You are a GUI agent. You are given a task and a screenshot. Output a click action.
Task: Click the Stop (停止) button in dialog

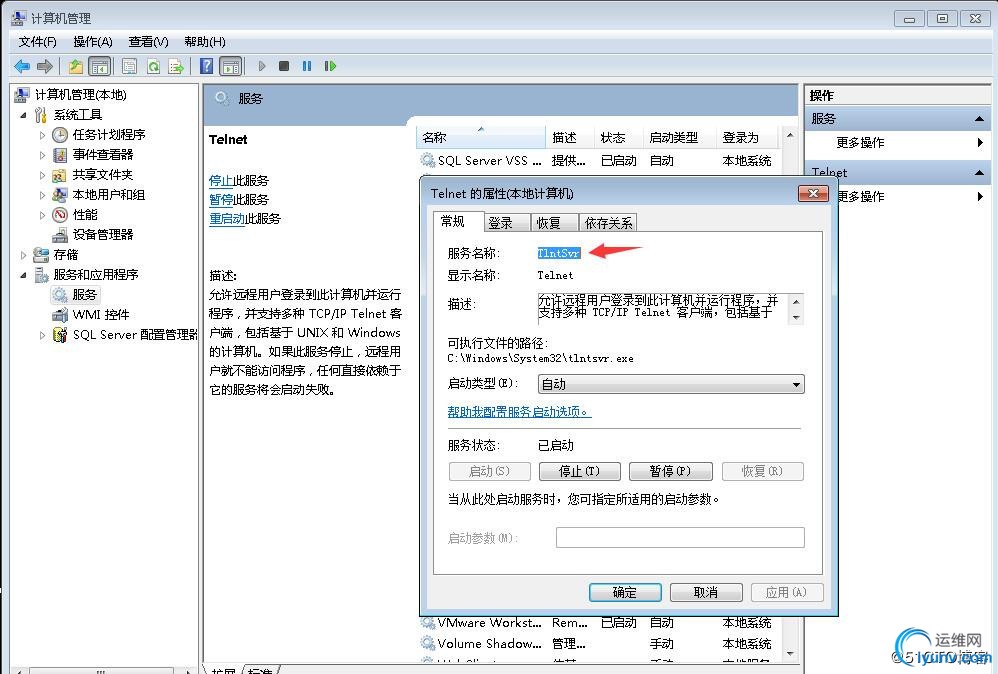tap(580, 471)
